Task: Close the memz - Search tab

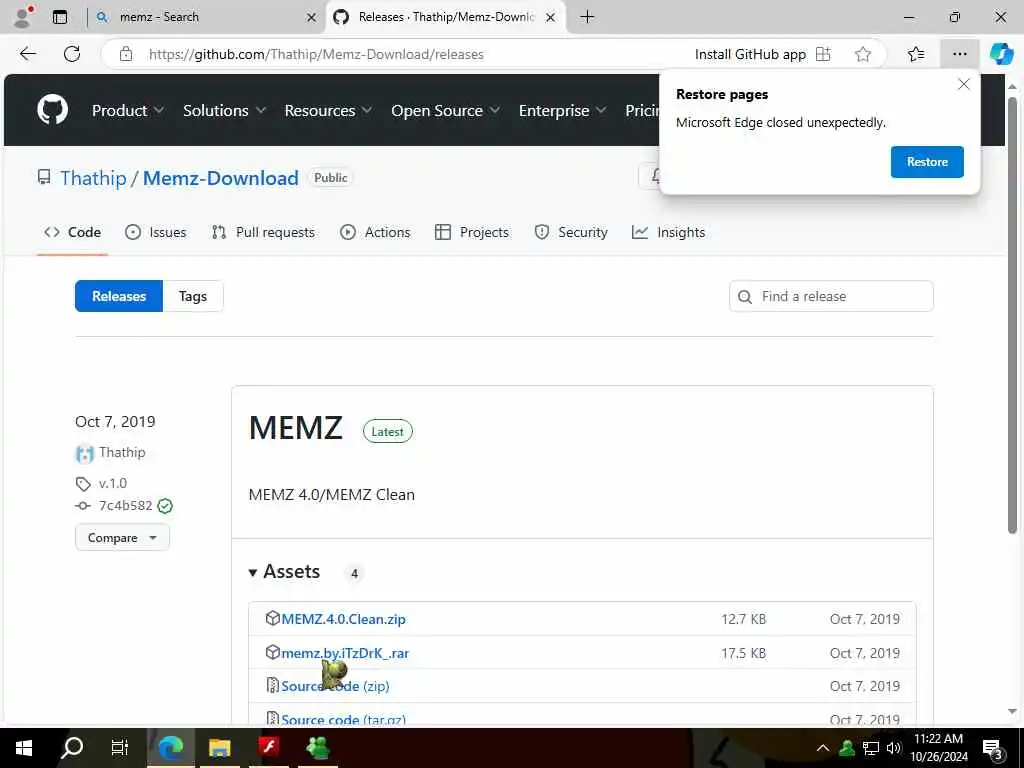Action: click(312, 18)
